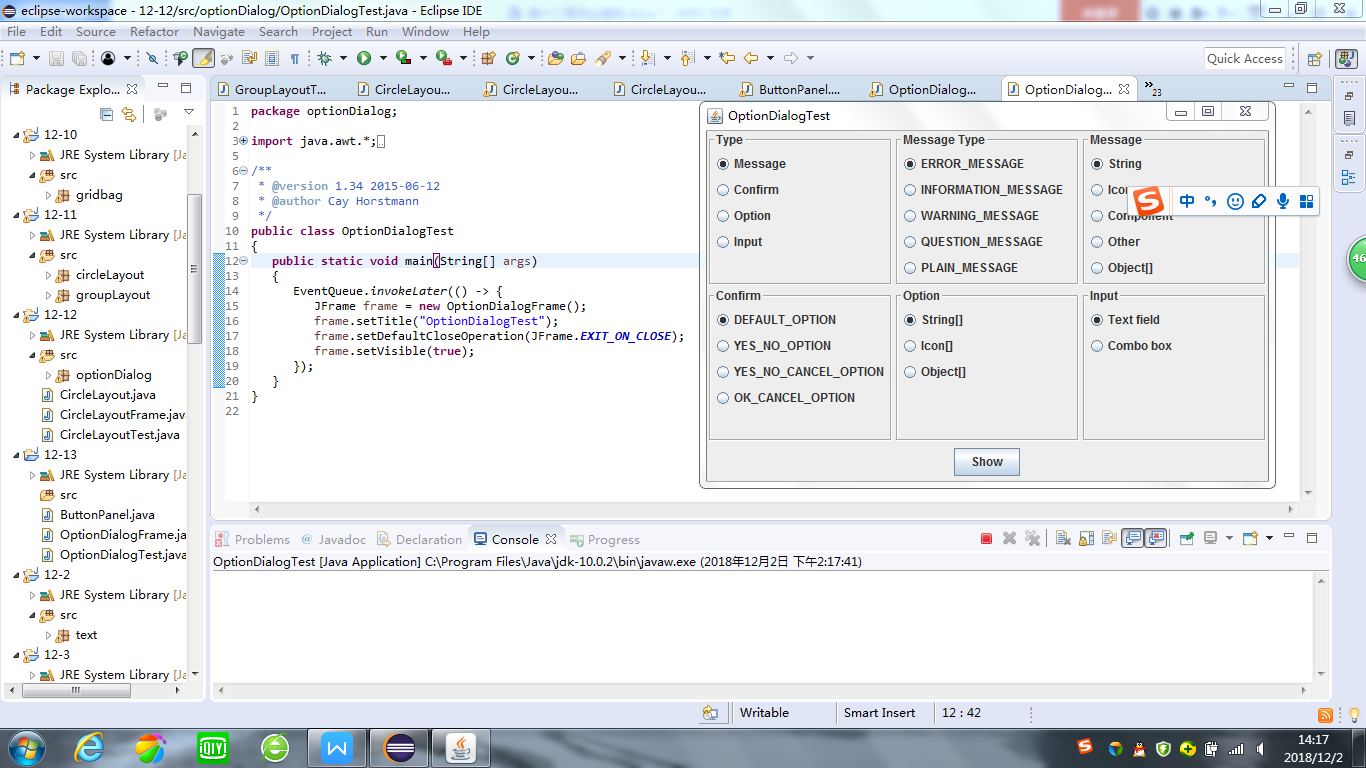Switch to the Problems tab
Viewport: 1366px width, 768px height.
click(252, 539)
